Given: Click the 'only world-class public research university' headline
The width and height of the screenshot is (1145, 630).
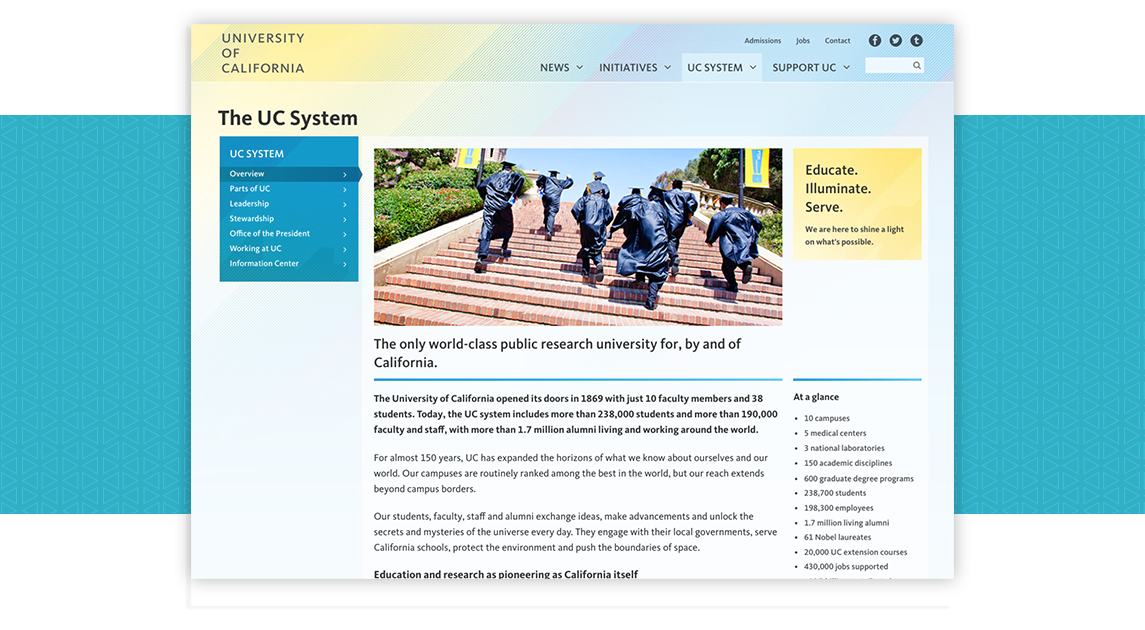Looking at the screenshot, I should 557,353.
